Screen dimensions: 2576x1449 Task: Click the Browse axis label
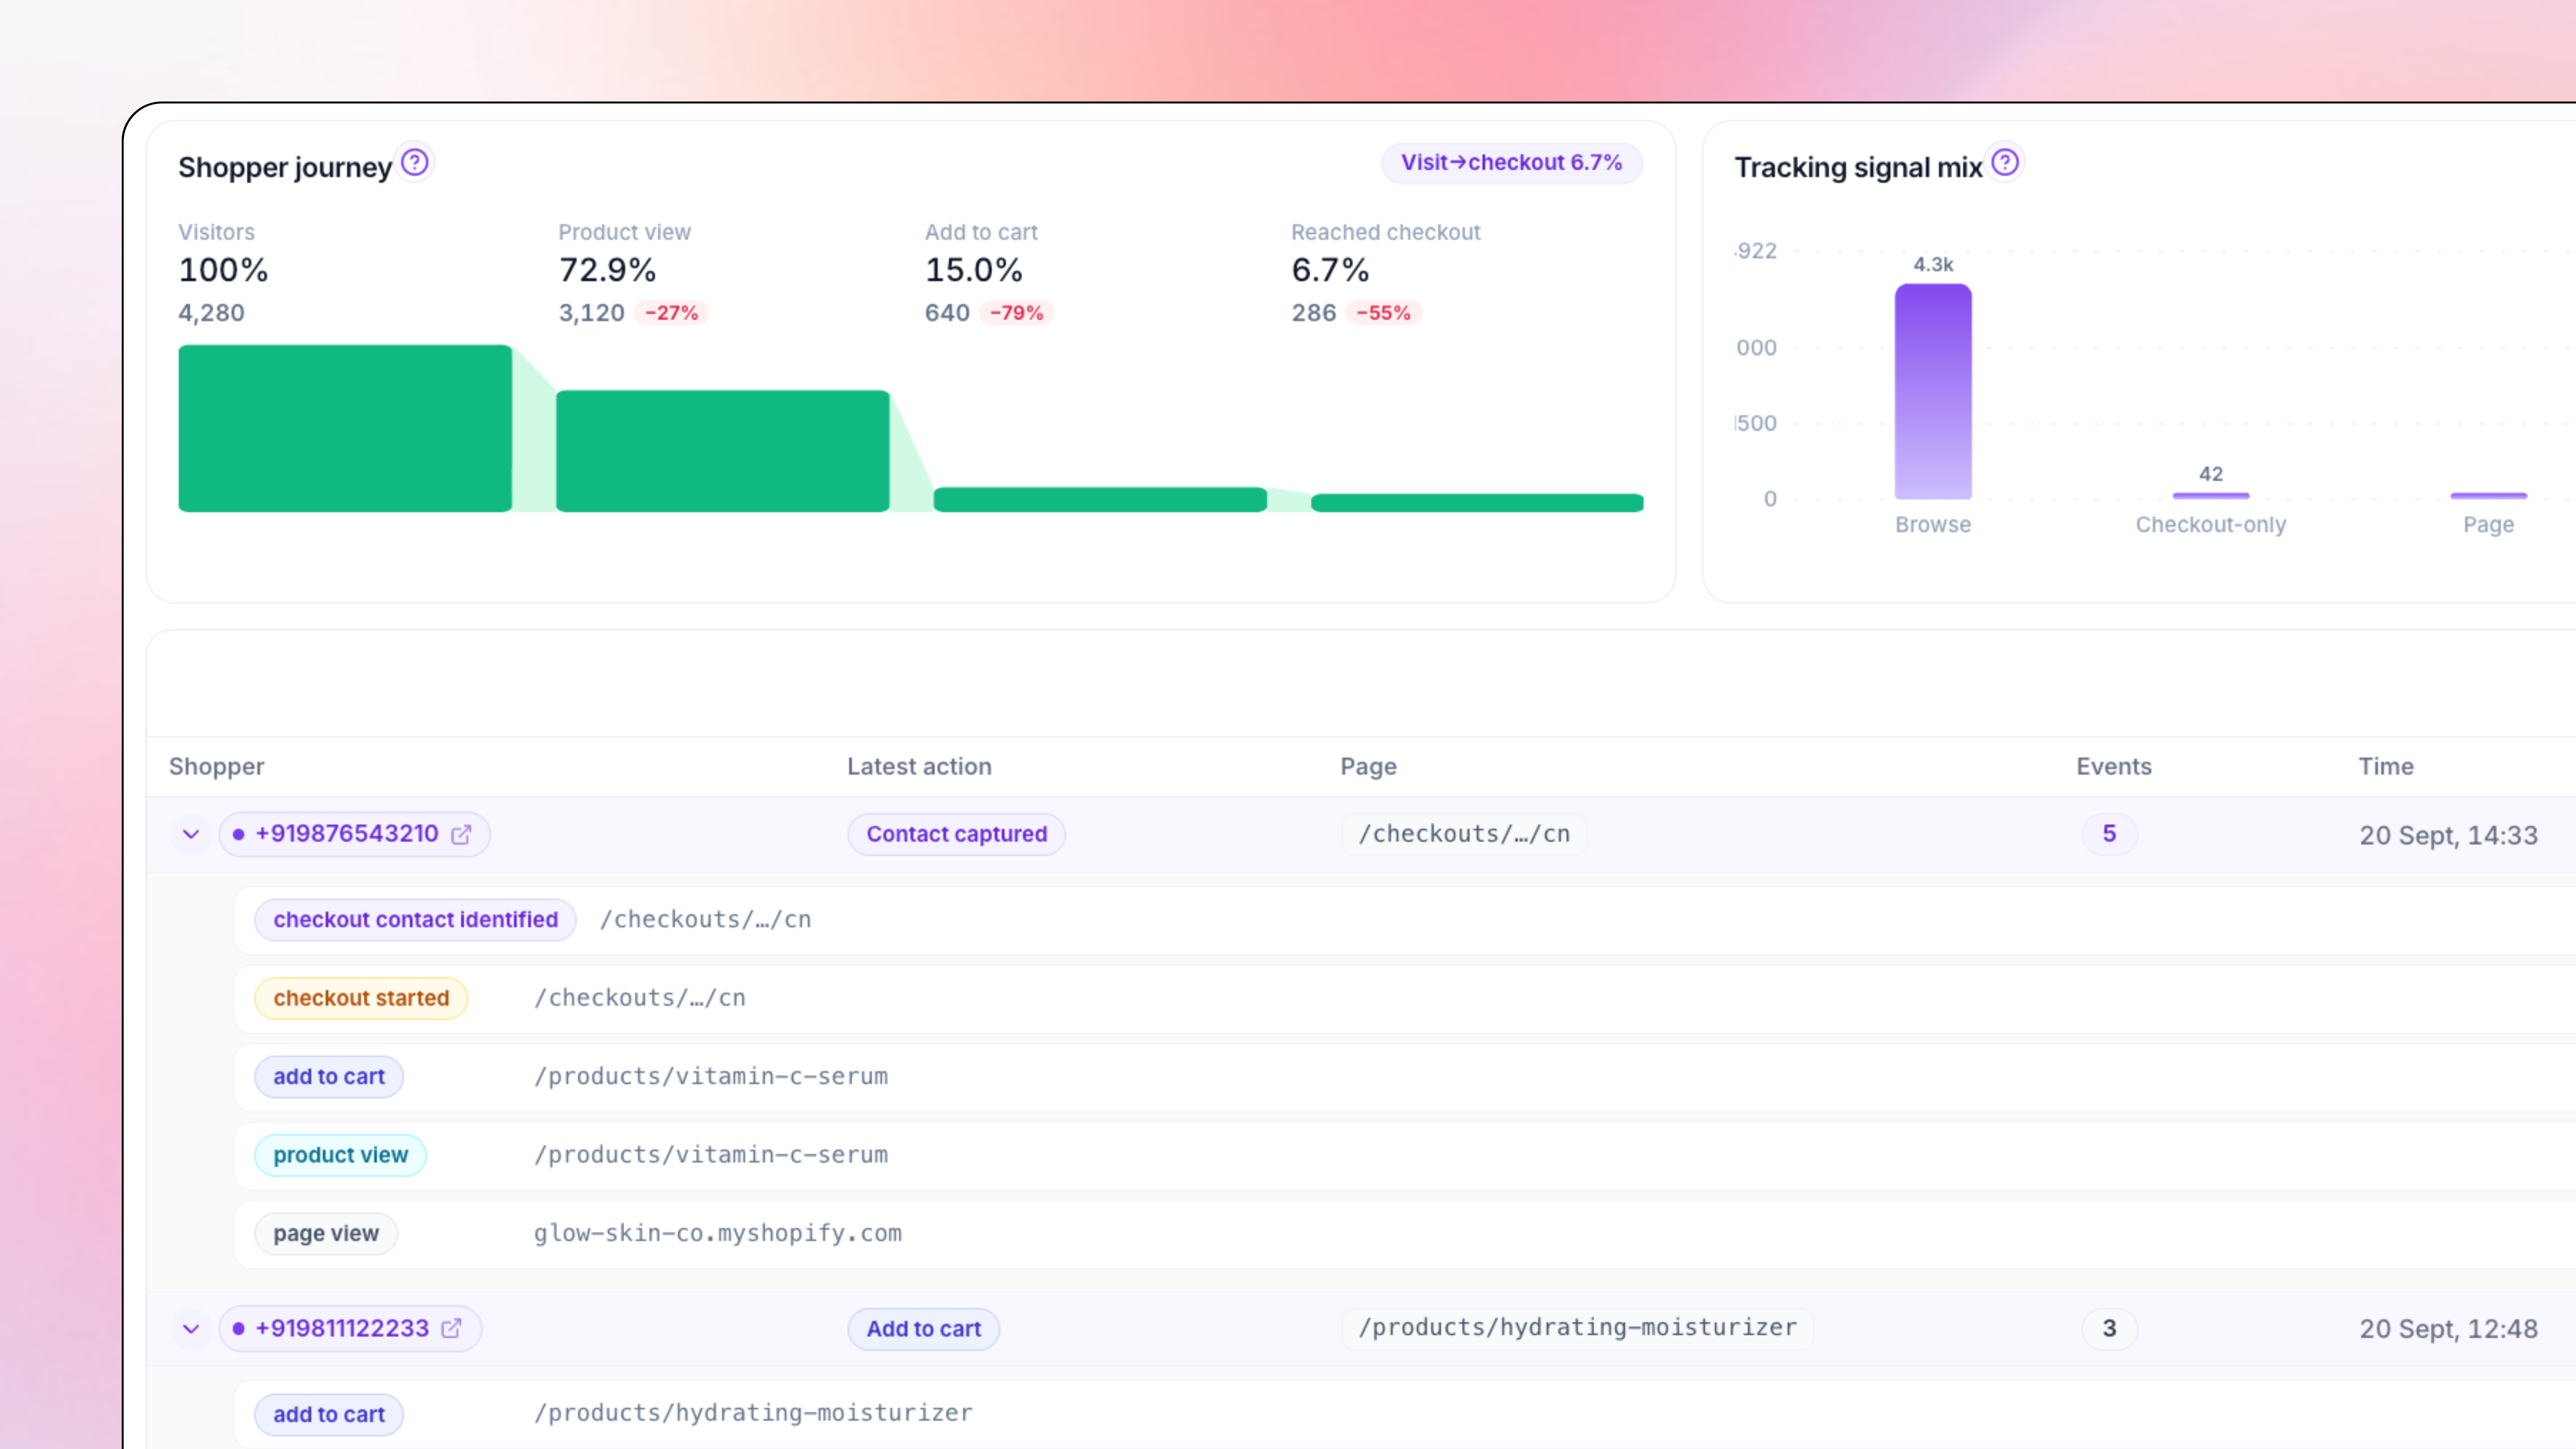tap(1933, 525)
